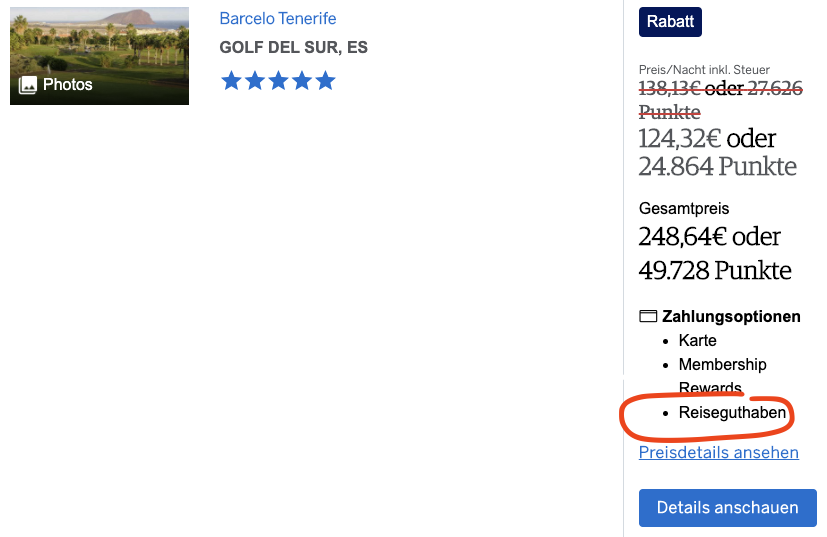The image size is (827, 537).
Task: Click the GOLF DEL SUR, ES location text
Action: [294, 48]
